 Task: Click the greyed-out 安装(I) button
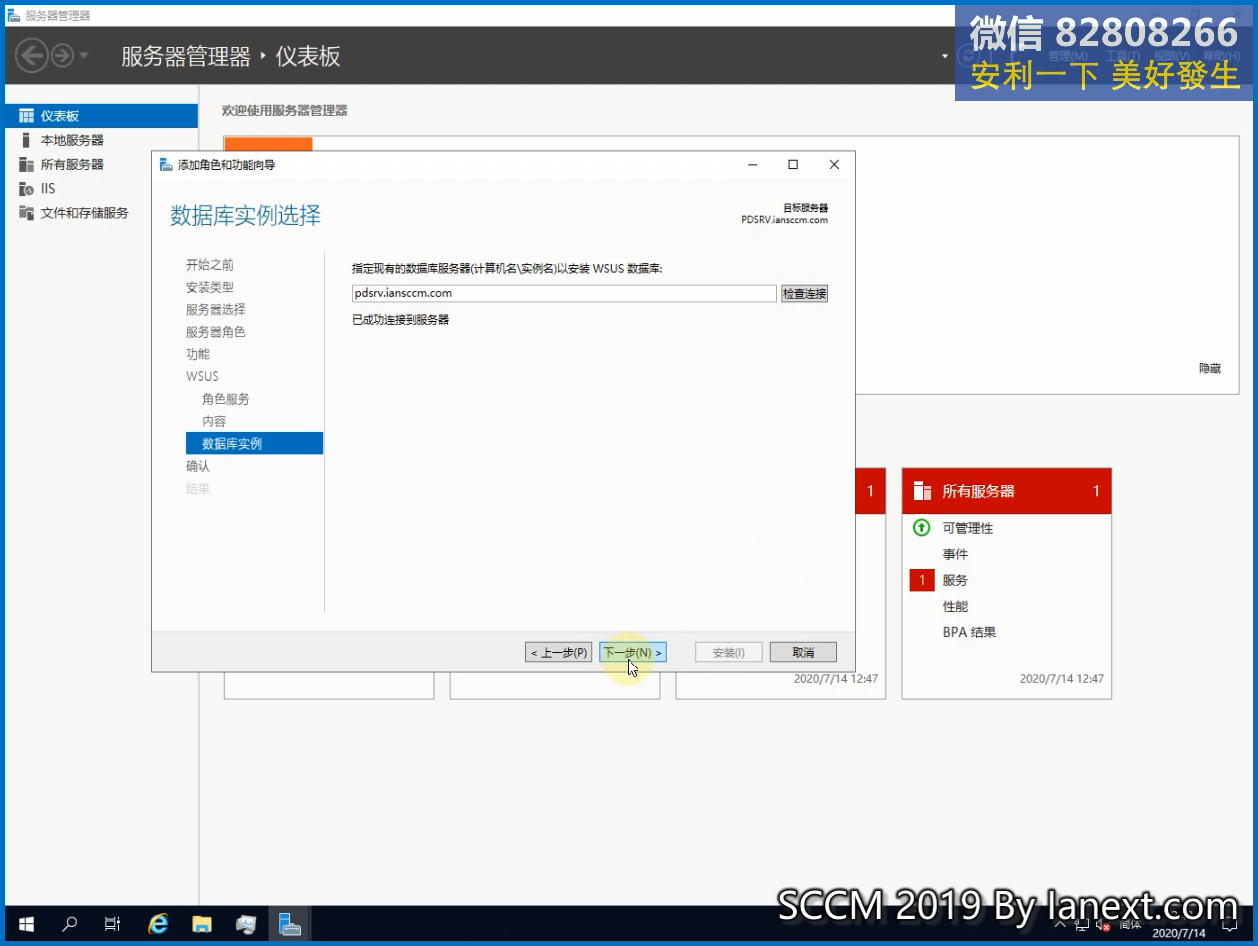coord(728,652)
